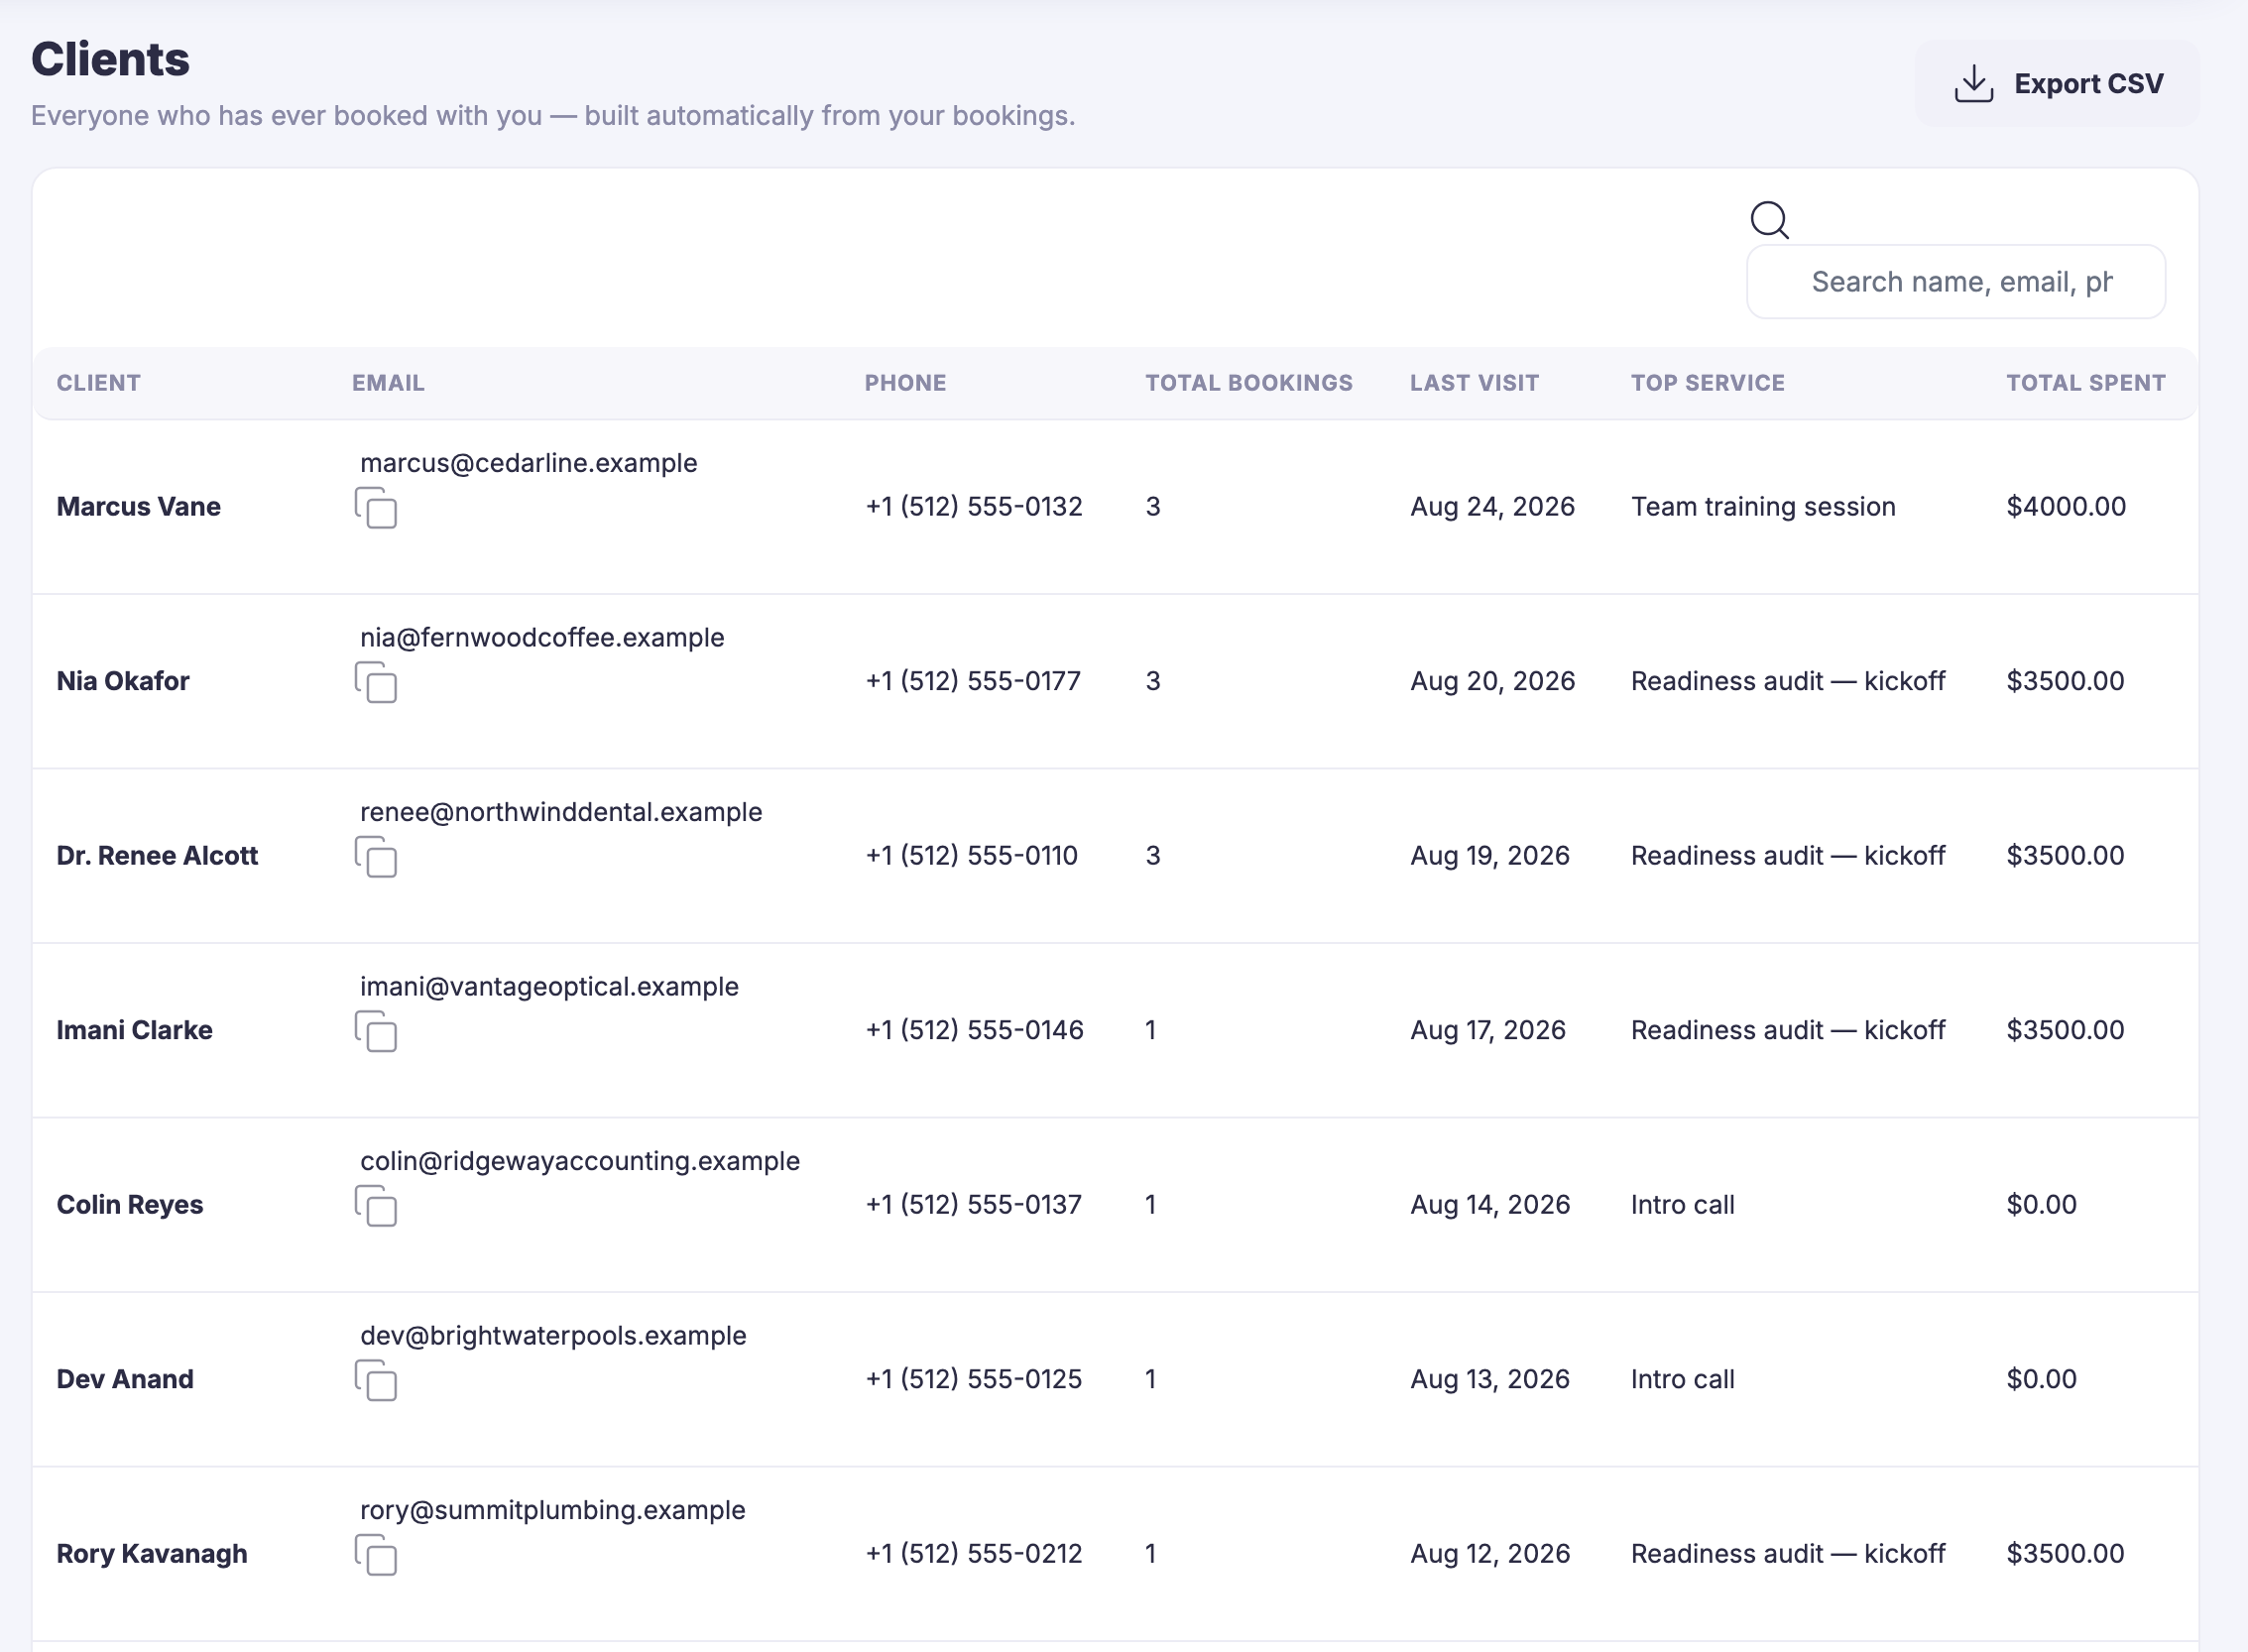Copy Nia Okafor's email address

(376, 683)
